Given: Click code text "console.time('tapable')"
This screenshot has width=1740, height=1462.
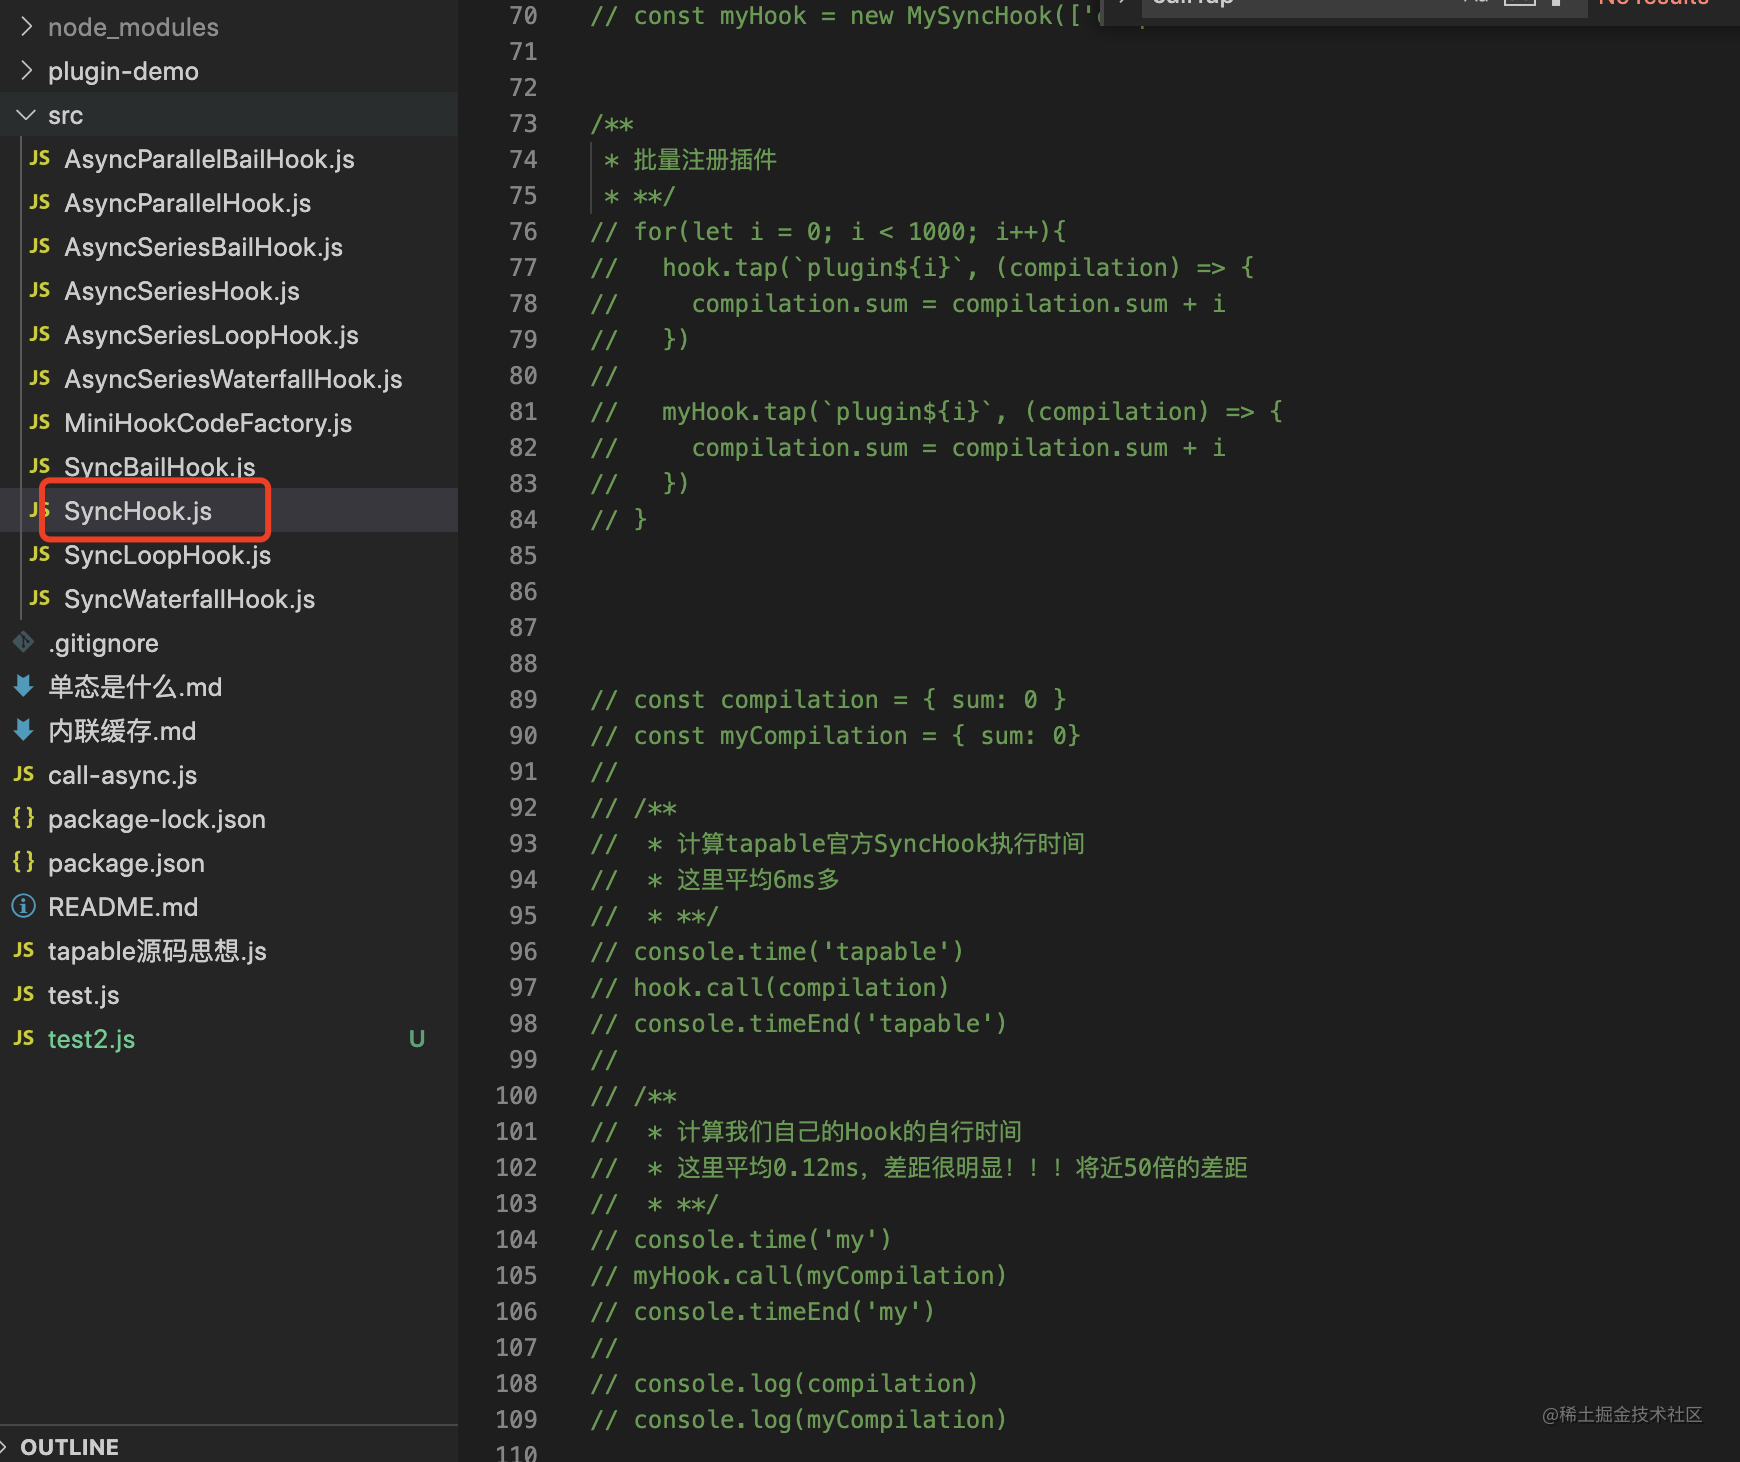Looking at the screenshot, I should tap(798, 951).
